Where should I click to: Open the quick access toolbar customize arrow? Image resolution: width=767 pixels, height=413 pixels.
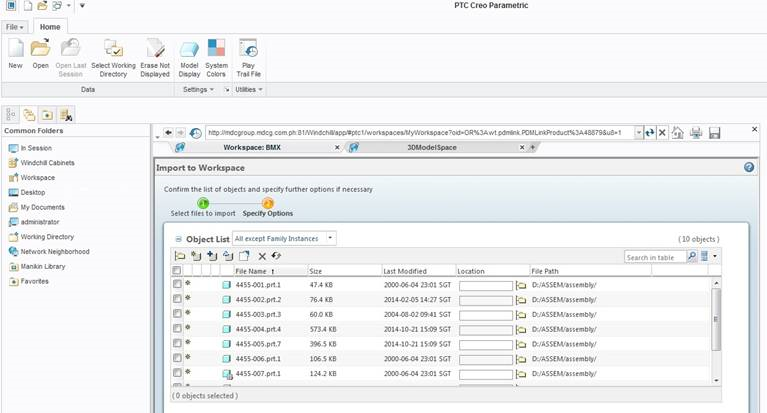pyautogui.click(x=82, y=6)
